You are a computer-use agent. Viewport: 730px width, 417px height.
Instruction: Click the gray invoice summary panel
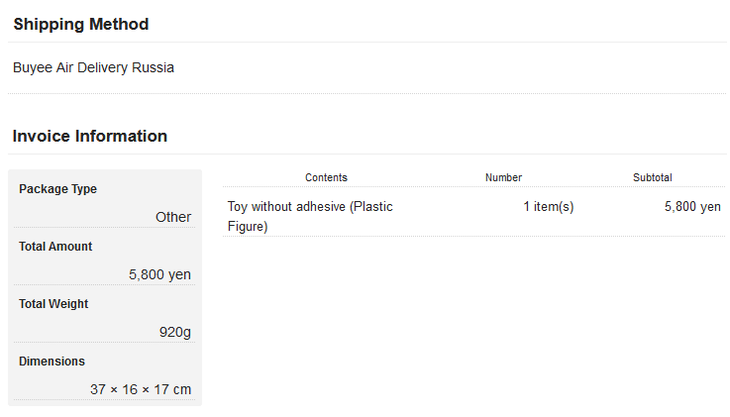pos(105,288)
